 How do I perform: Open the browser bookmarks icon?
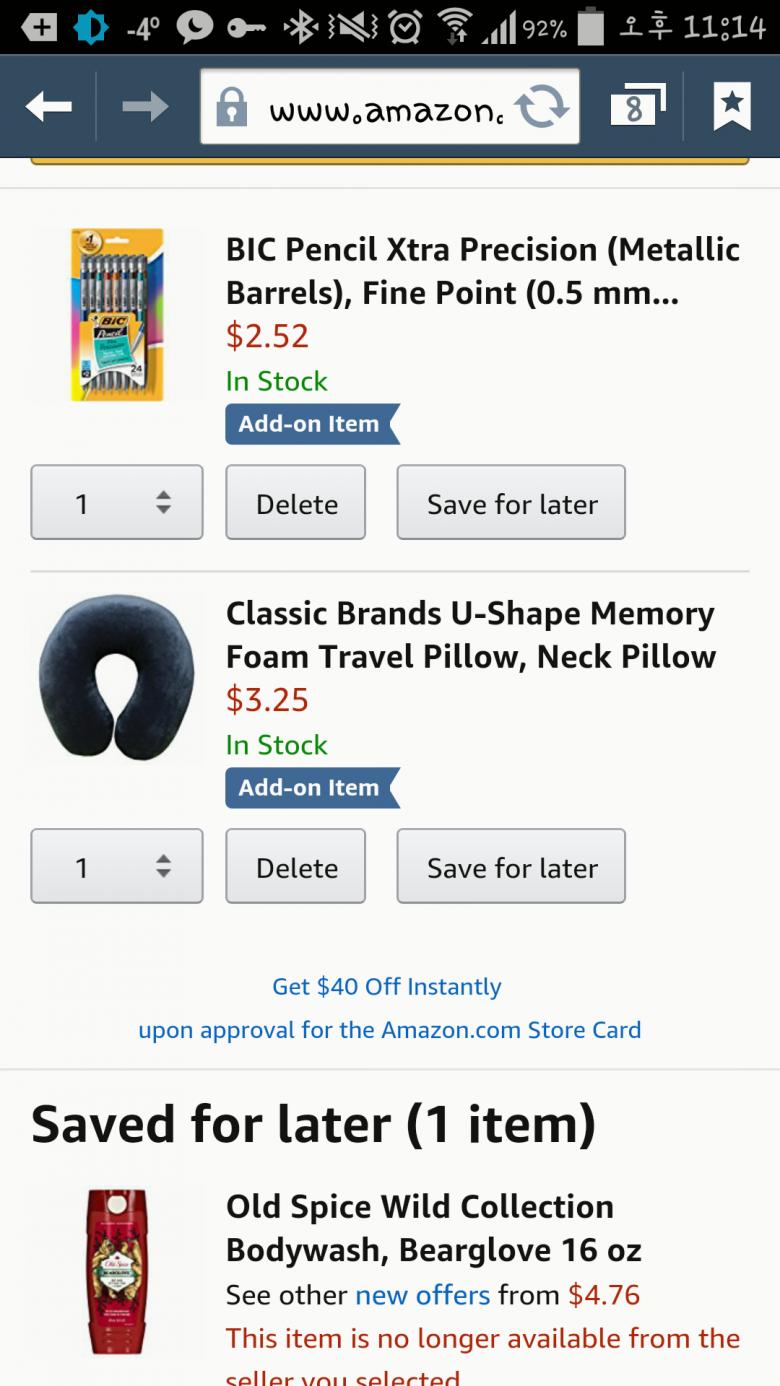click(731, 107)
